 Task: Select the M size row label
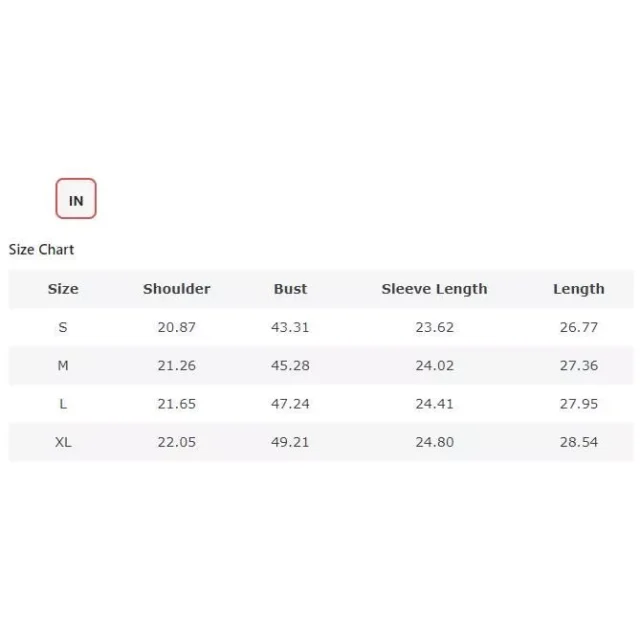[x=63, y=365]
